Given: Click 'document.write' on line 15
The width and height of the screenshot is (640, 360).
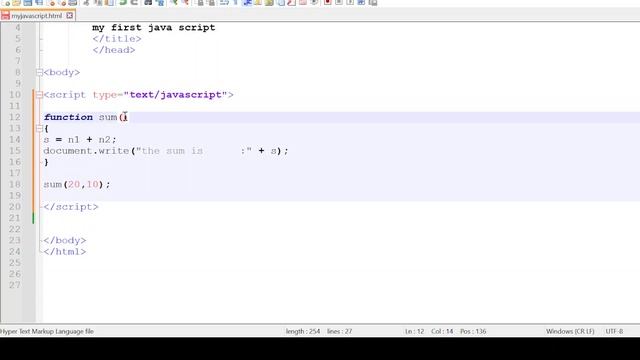Looking at the screenshot, I should pyautogui.click(x=86, y=151).
